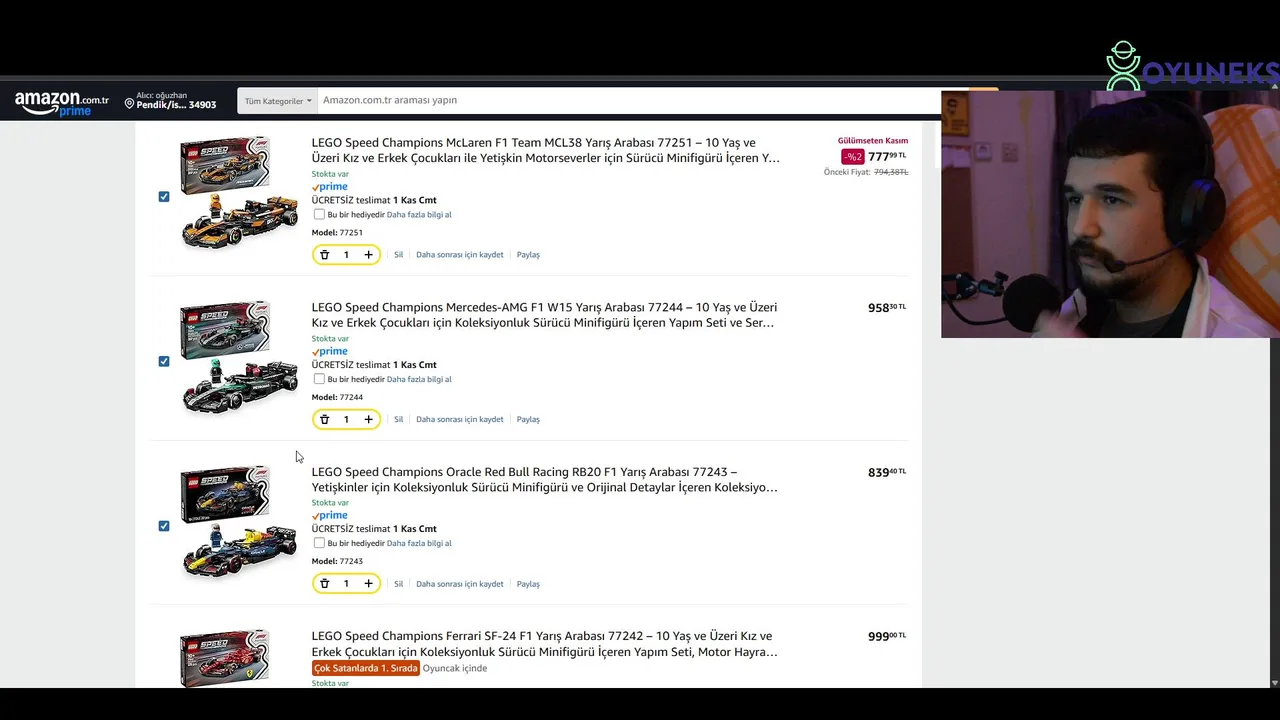The height and width of the screenshot is (720, 1280).
Task: Click the -%2 discount badge
Action: tap(853, 157)
